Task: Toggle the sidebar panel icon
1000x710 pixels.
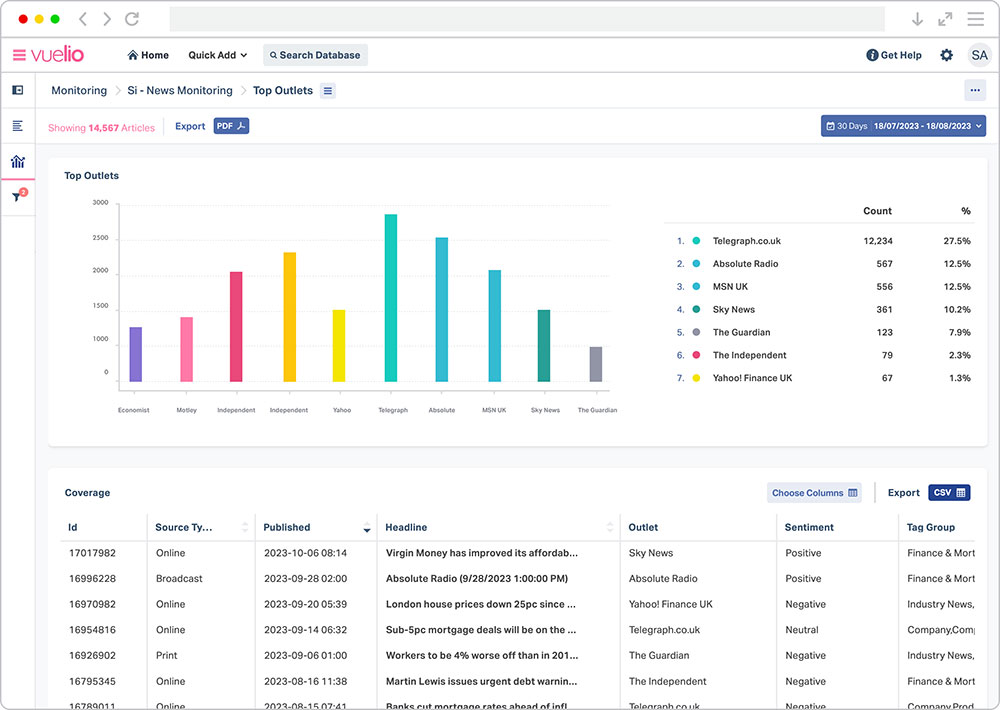Action: point(18,90)
